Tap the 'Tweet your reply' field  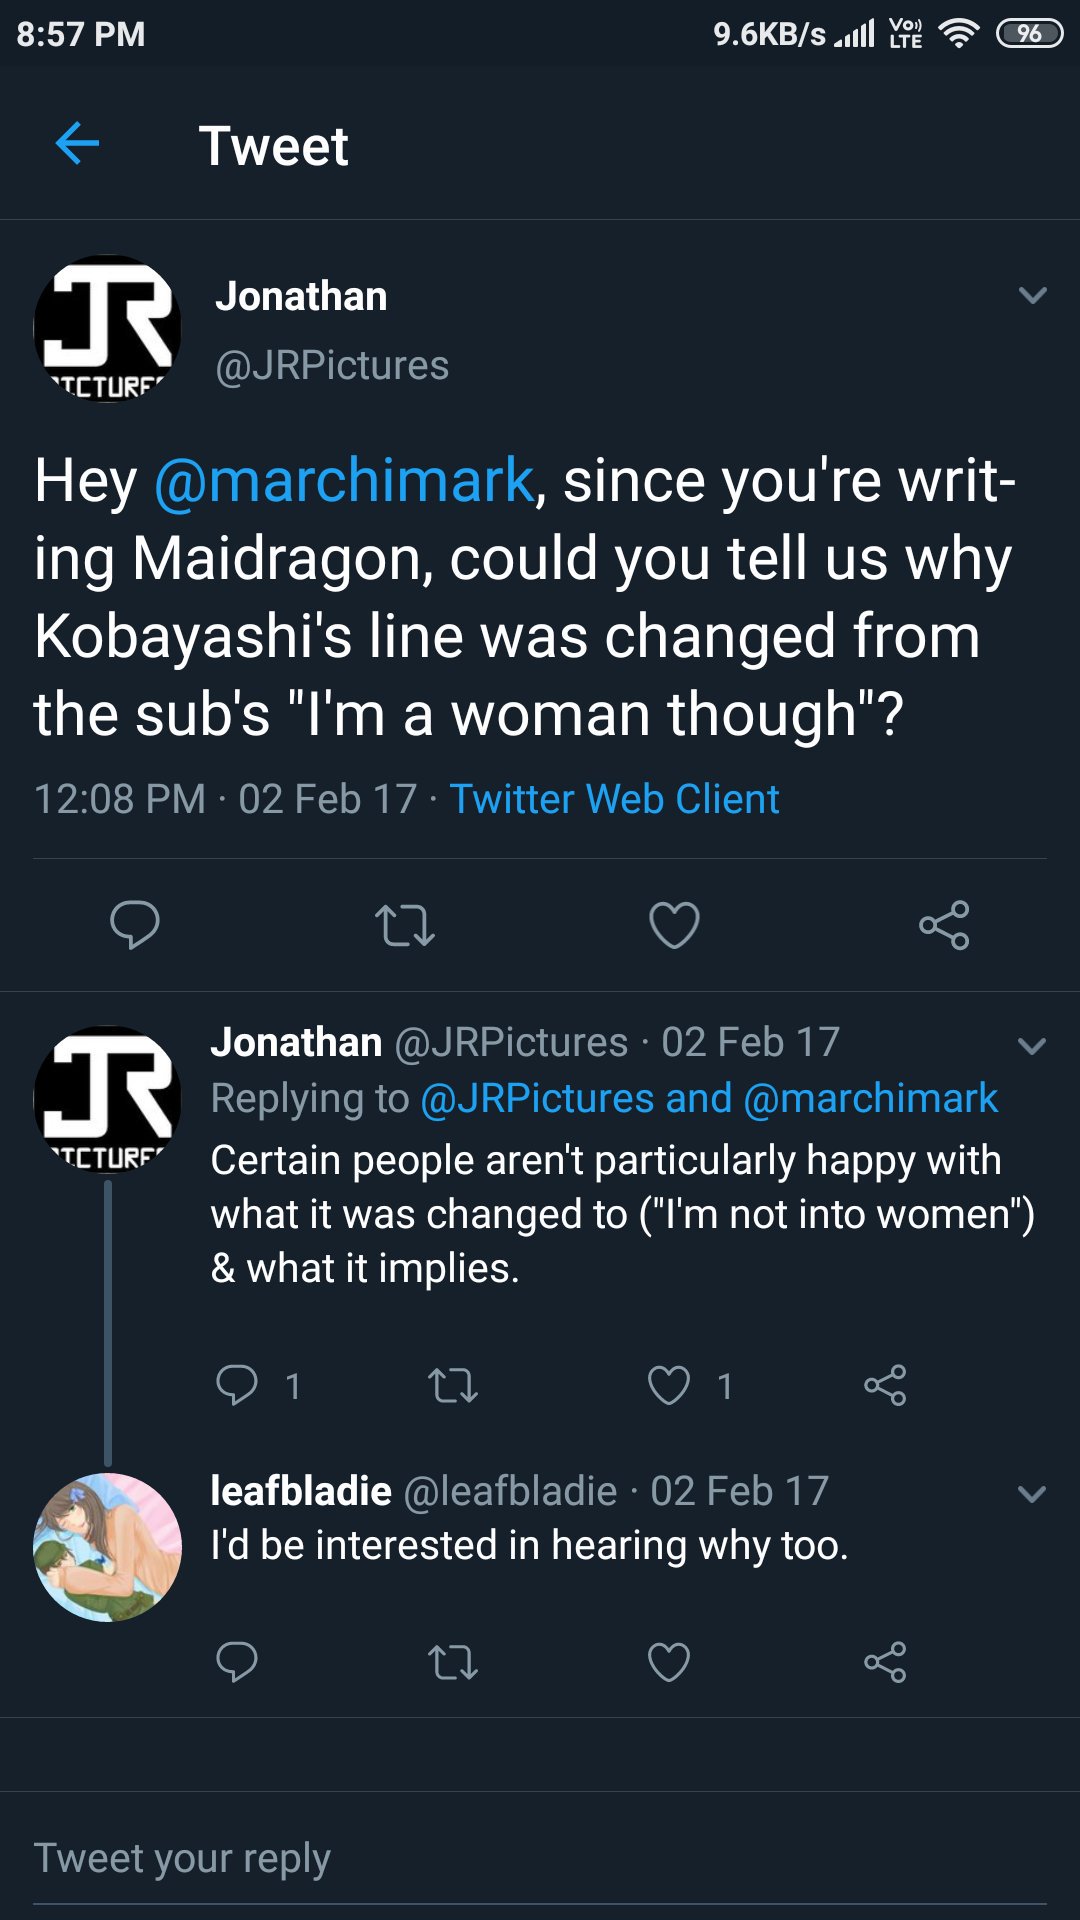point(540,1859)
